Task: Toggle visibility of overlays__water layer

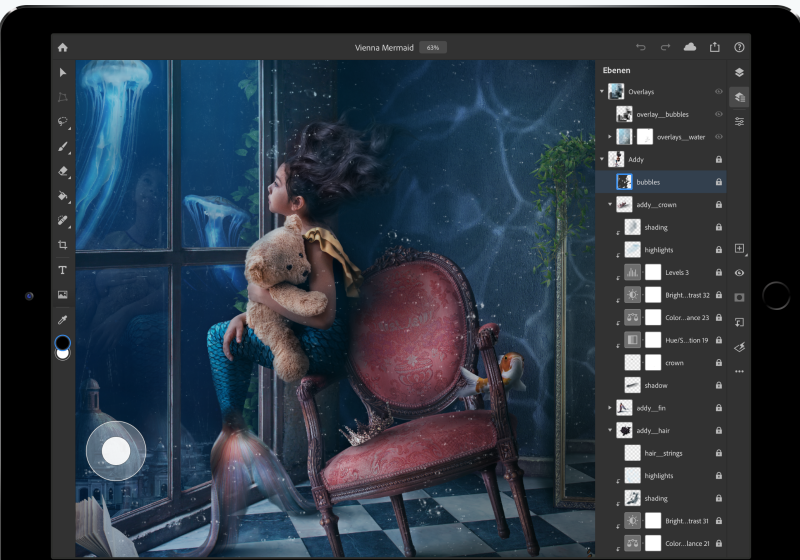Action: (x=719, y=137)
